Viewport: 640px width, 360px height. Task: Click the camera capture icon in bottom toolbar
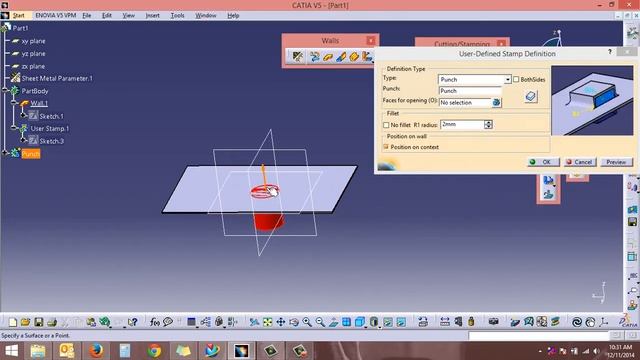click(x=493, y=322)
